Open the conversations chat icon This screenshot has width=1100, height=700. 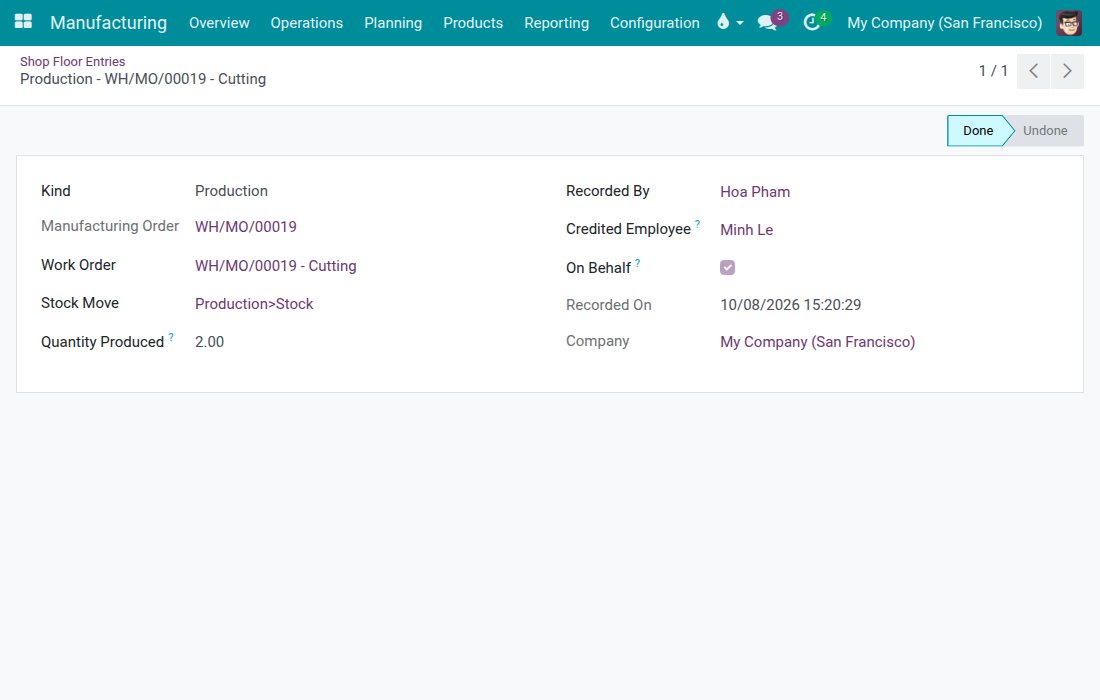coord(767,23)
